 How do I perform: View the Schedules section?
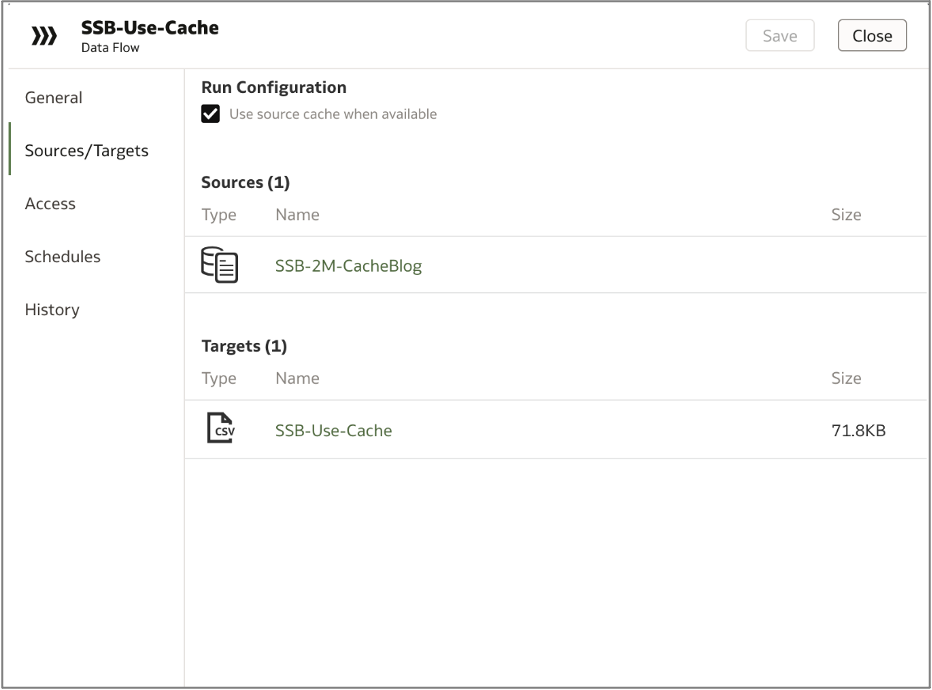(x=62, y=256)
